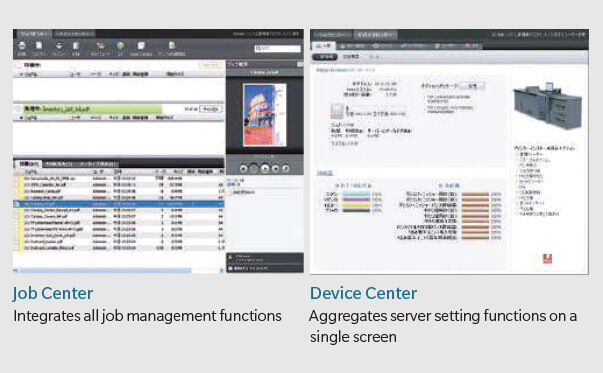This screenshot has width=603, height=373.
Task: Click the first printer icon in Job Center toolbar
Action: tap(22, 46)
